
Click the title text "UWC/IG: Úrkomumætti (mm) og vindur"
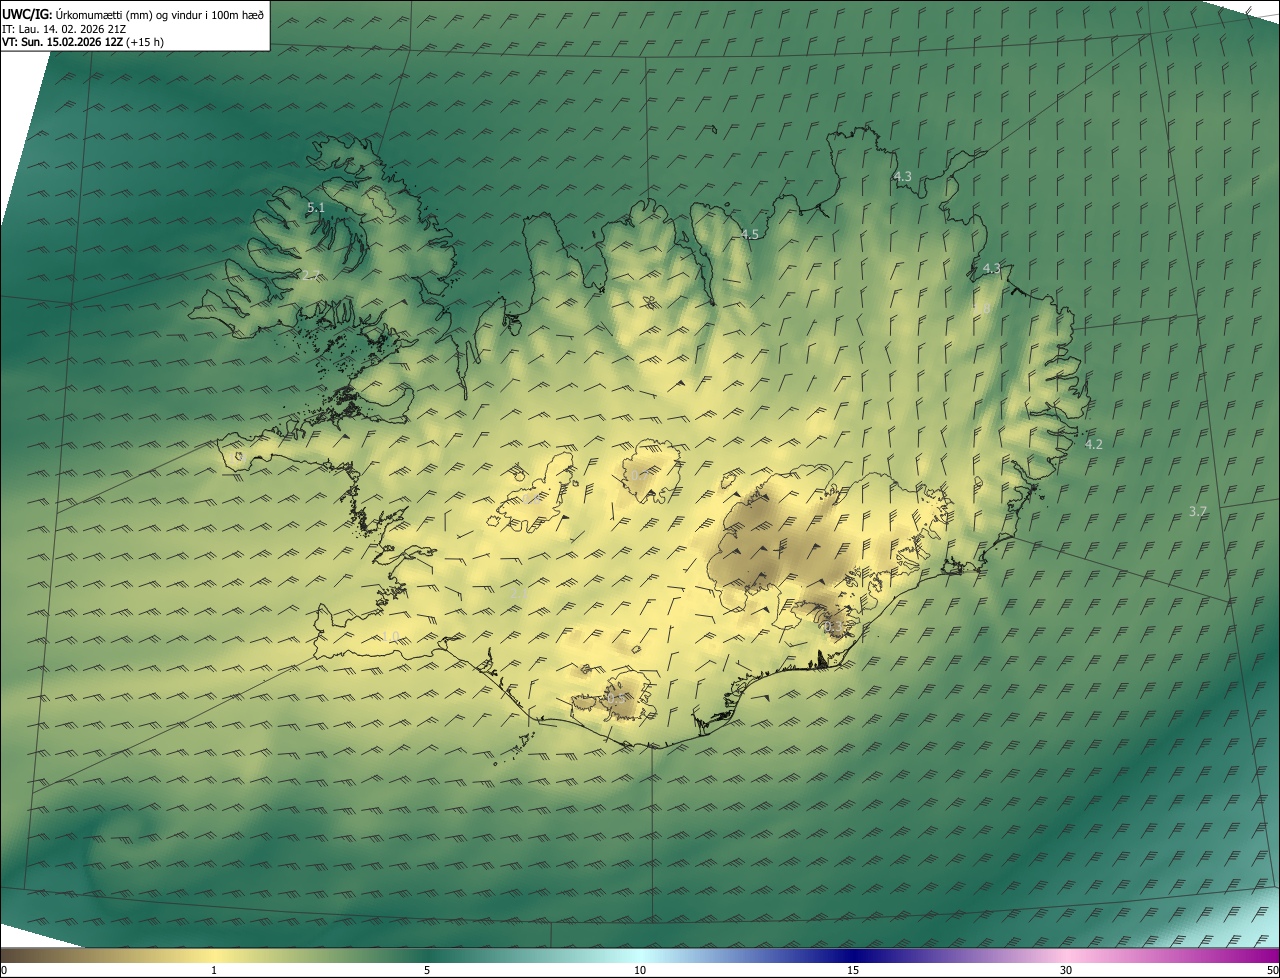click(x=101, y=14)
